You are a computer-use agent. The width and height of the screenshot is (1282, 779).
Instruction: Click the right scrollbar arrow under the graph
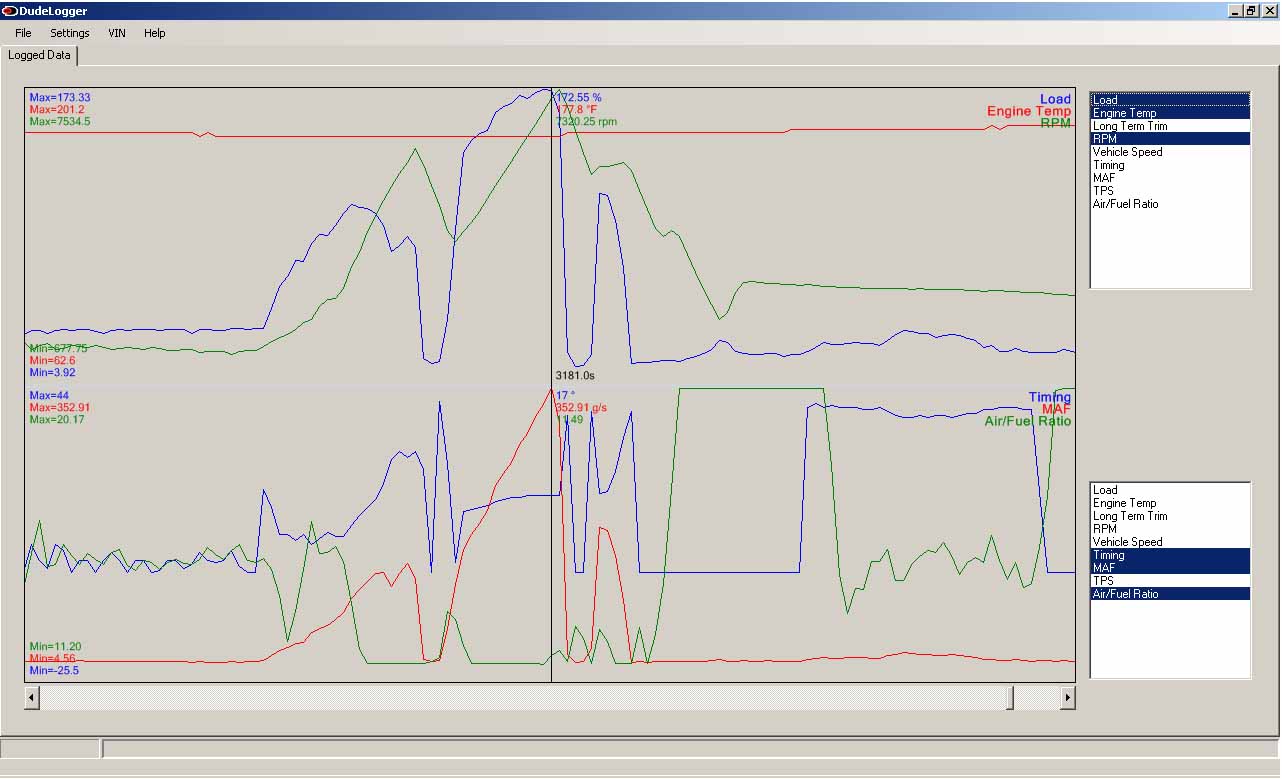(x=1068, y=697)
